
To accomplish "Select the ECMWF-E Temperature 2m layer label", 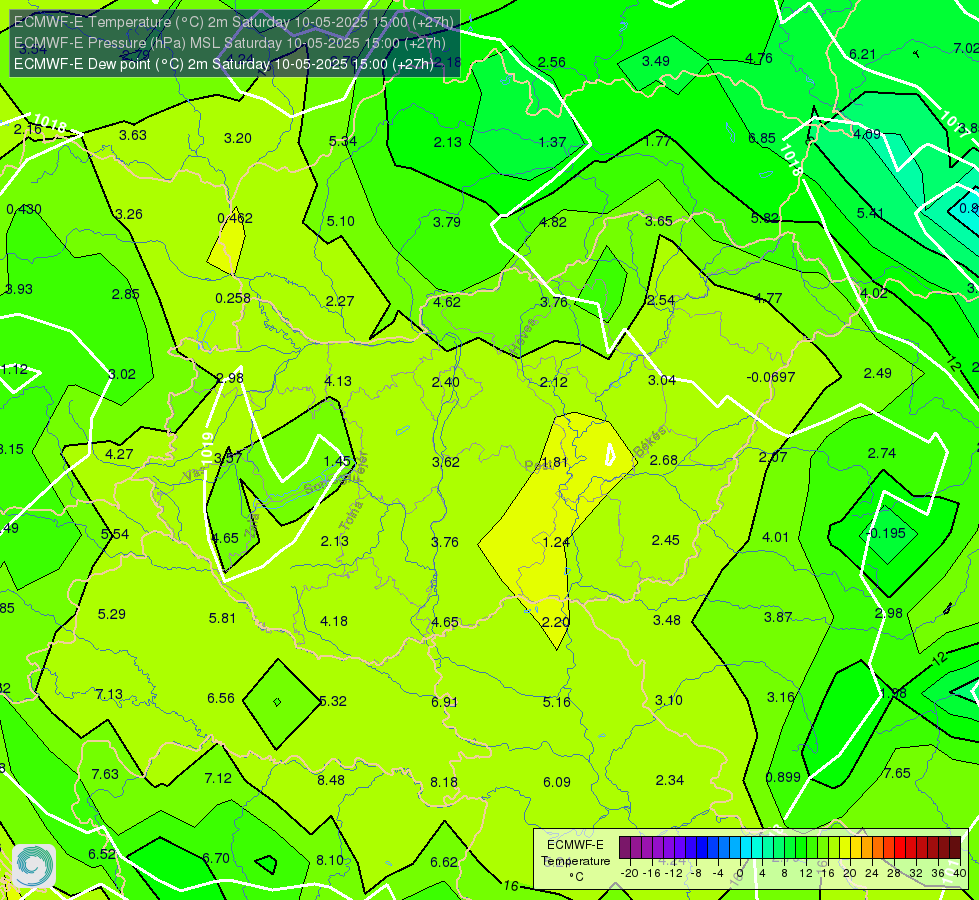I will [234, 22].
